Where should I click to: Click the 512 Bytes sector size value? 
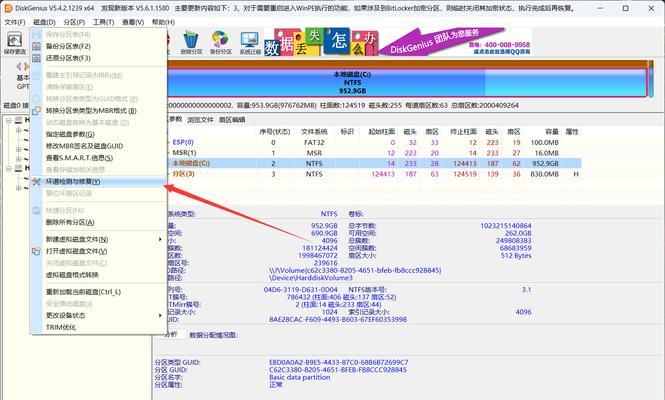click(x=516, y=255)
